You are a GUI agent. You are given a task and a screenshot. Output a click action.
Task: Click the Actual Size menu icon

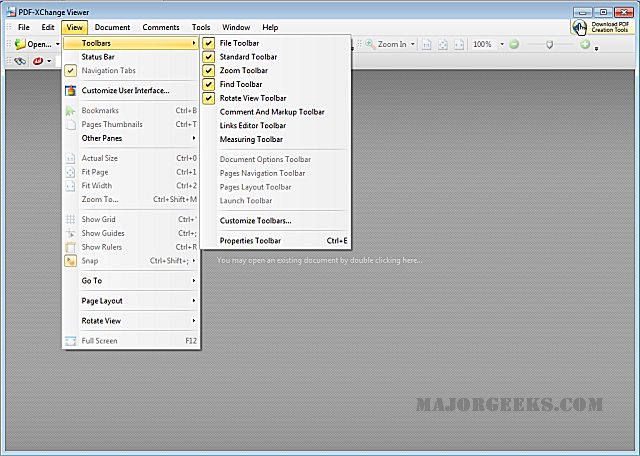pyautogui.click(x=71, y=158)
